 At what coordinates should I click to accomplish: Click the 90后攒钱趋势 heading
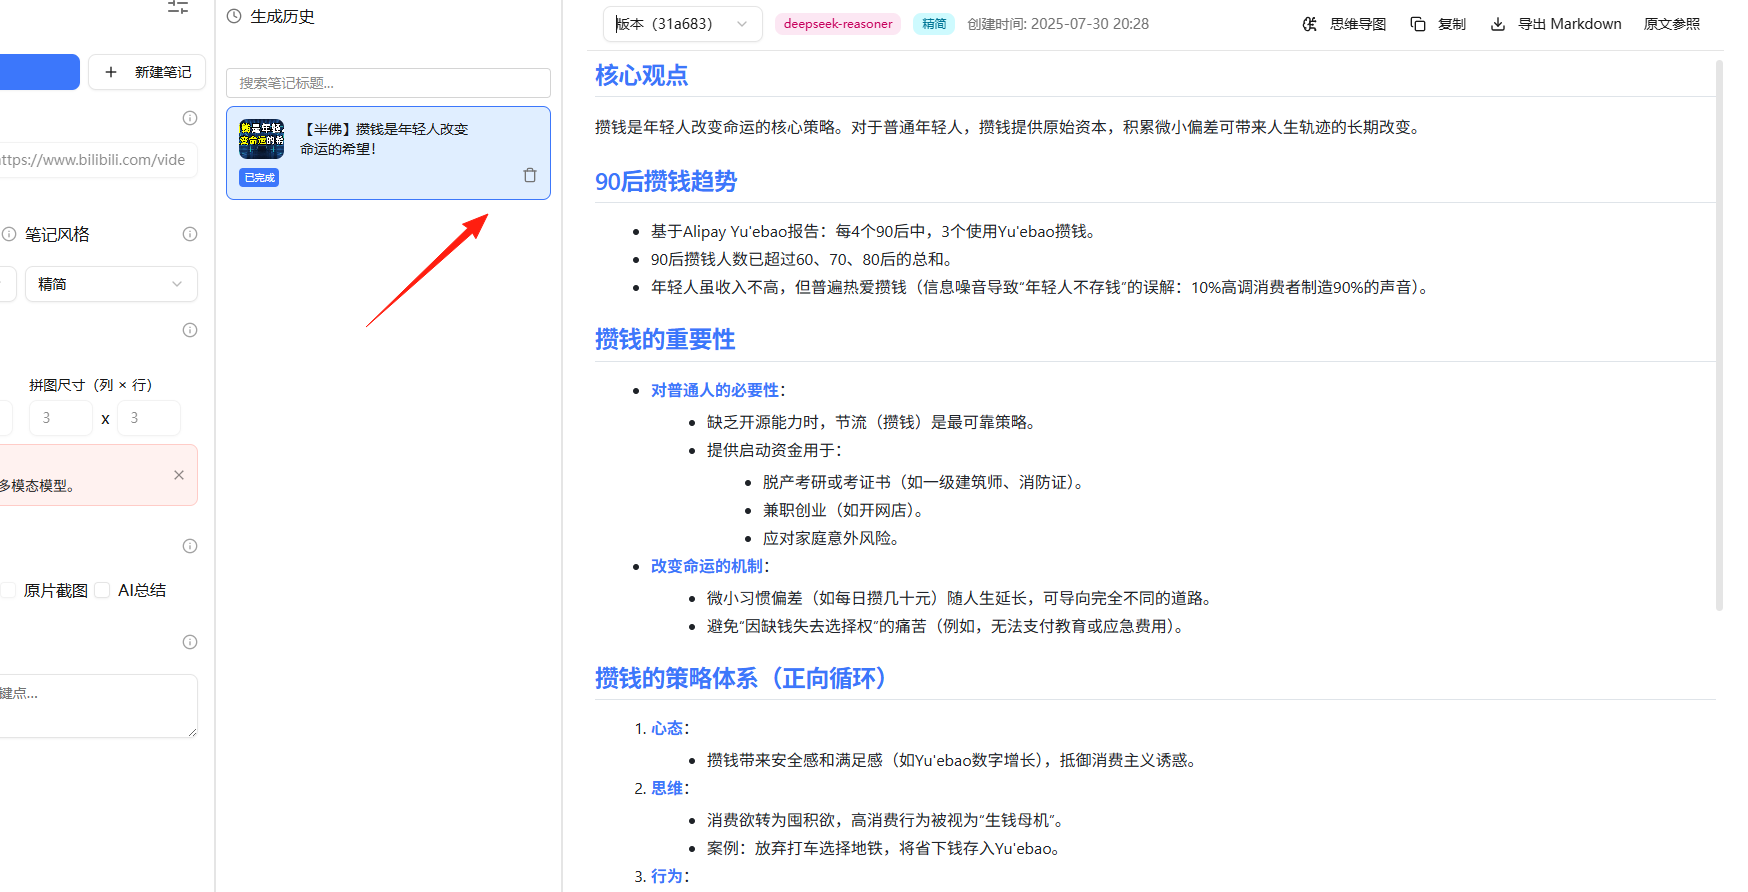tap(666, 181)
